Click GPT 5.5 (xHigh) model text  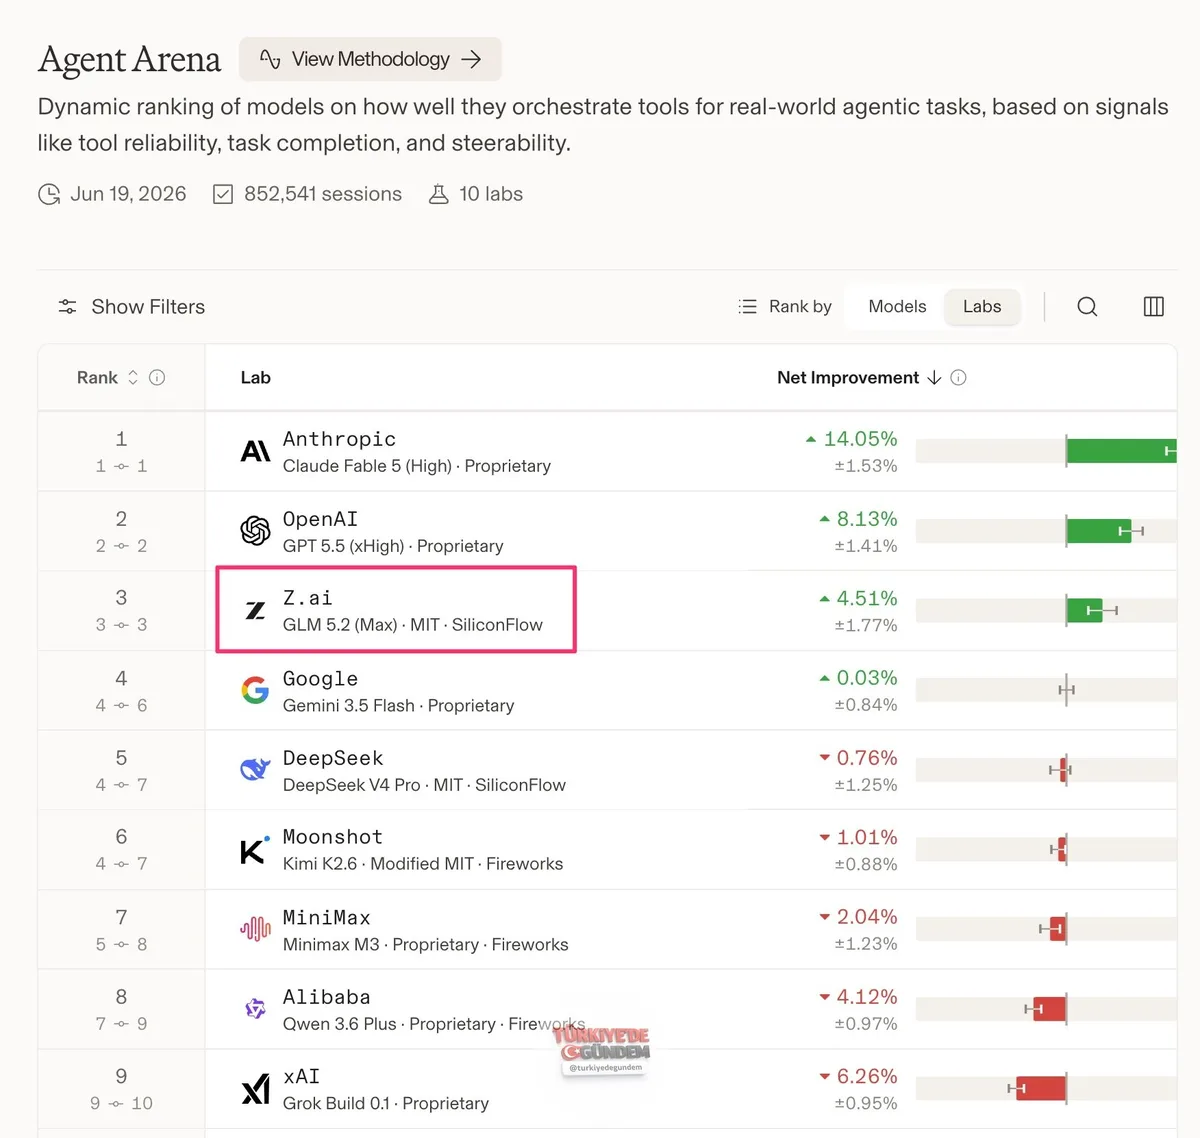[x=343, y=546]
